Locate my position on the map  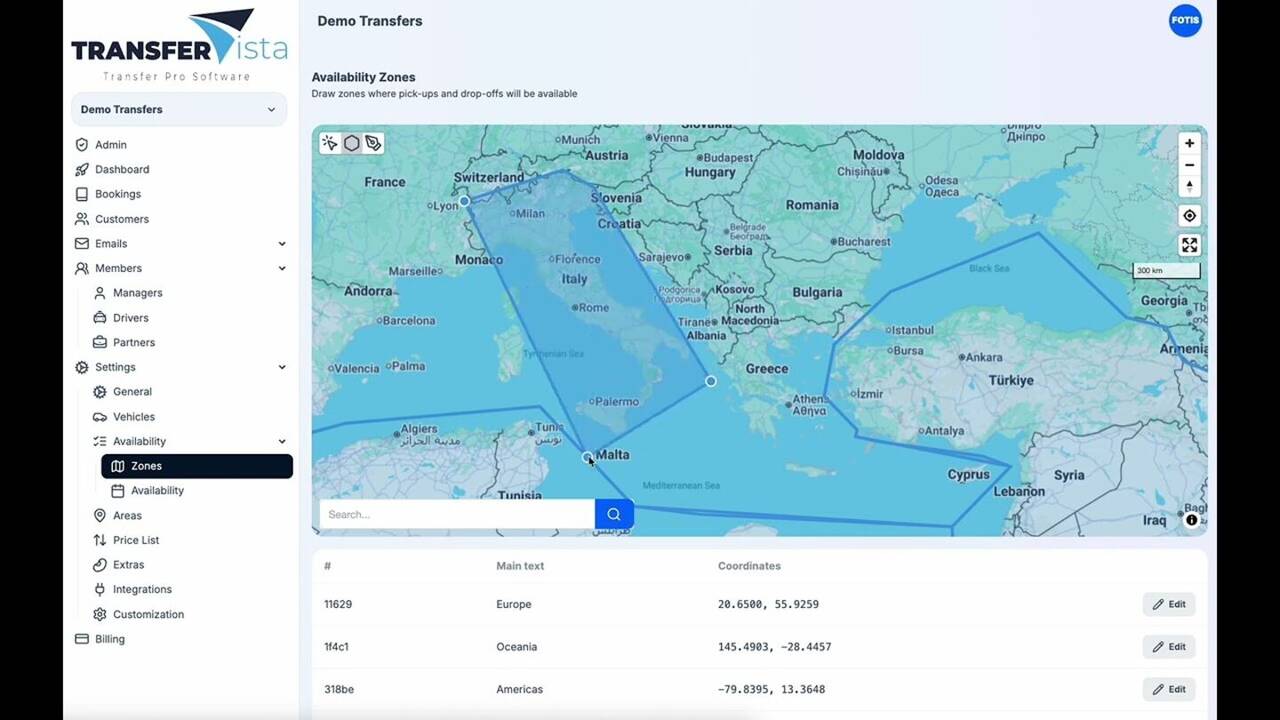(1189, 216)
